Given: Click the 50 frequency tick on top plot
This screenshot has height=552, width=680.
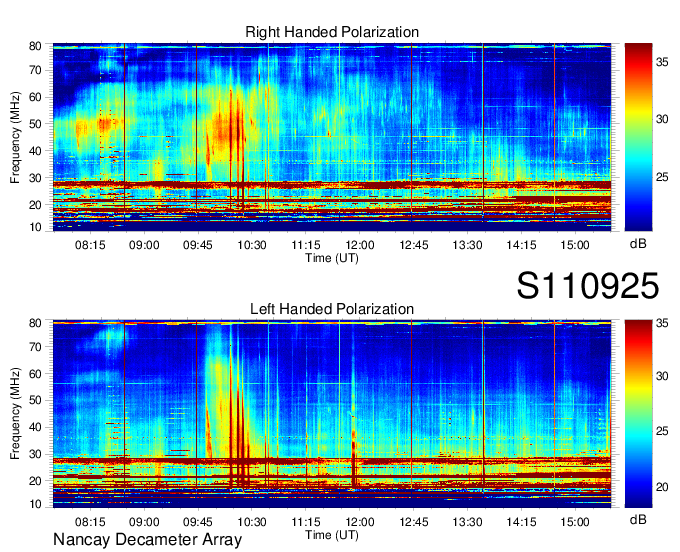Looking at the screenshot, I should click(x=35, y=124).
